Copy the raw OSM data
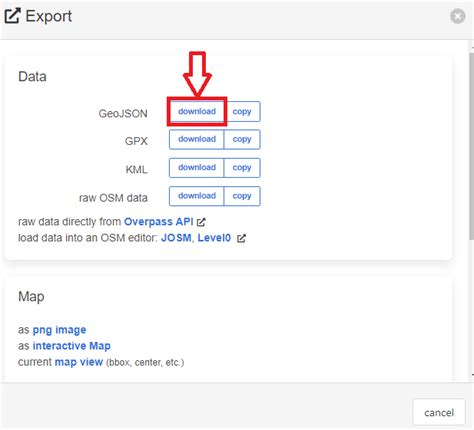Viewport: 474px width, 430px height. (x=242, y=196)
